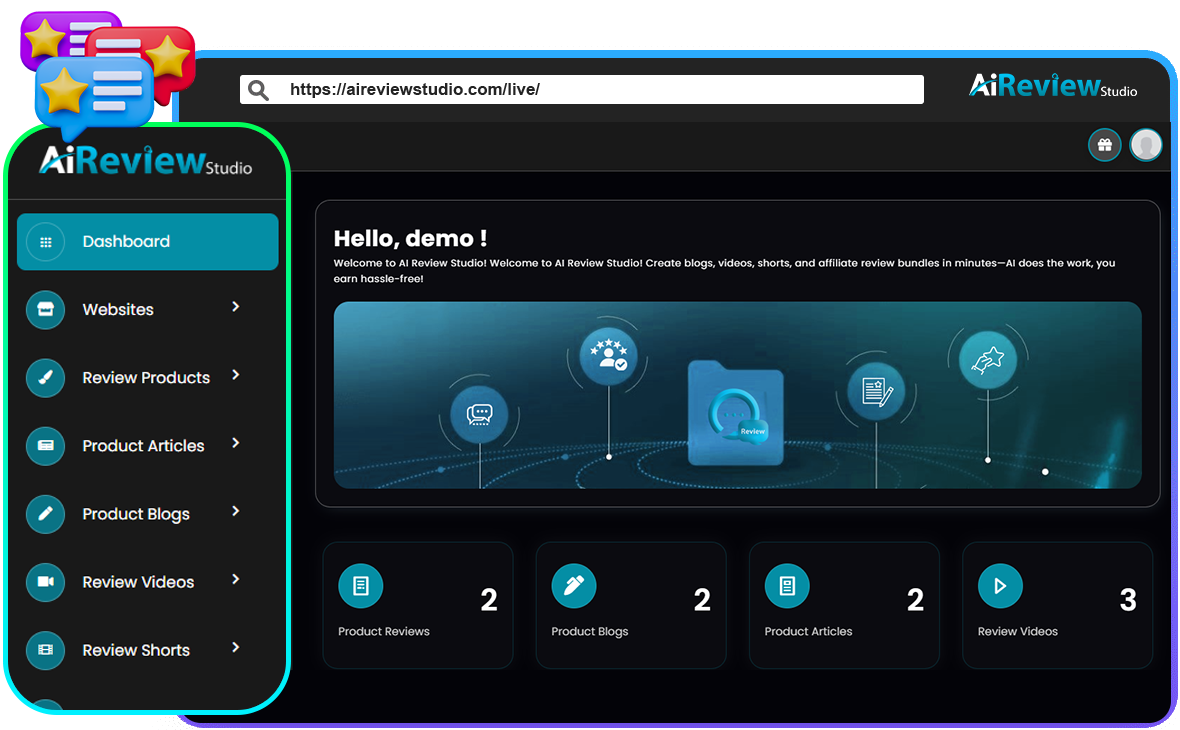The image size is (1180, 730).
Task: Click the welcome banner image
Action: 737,395
